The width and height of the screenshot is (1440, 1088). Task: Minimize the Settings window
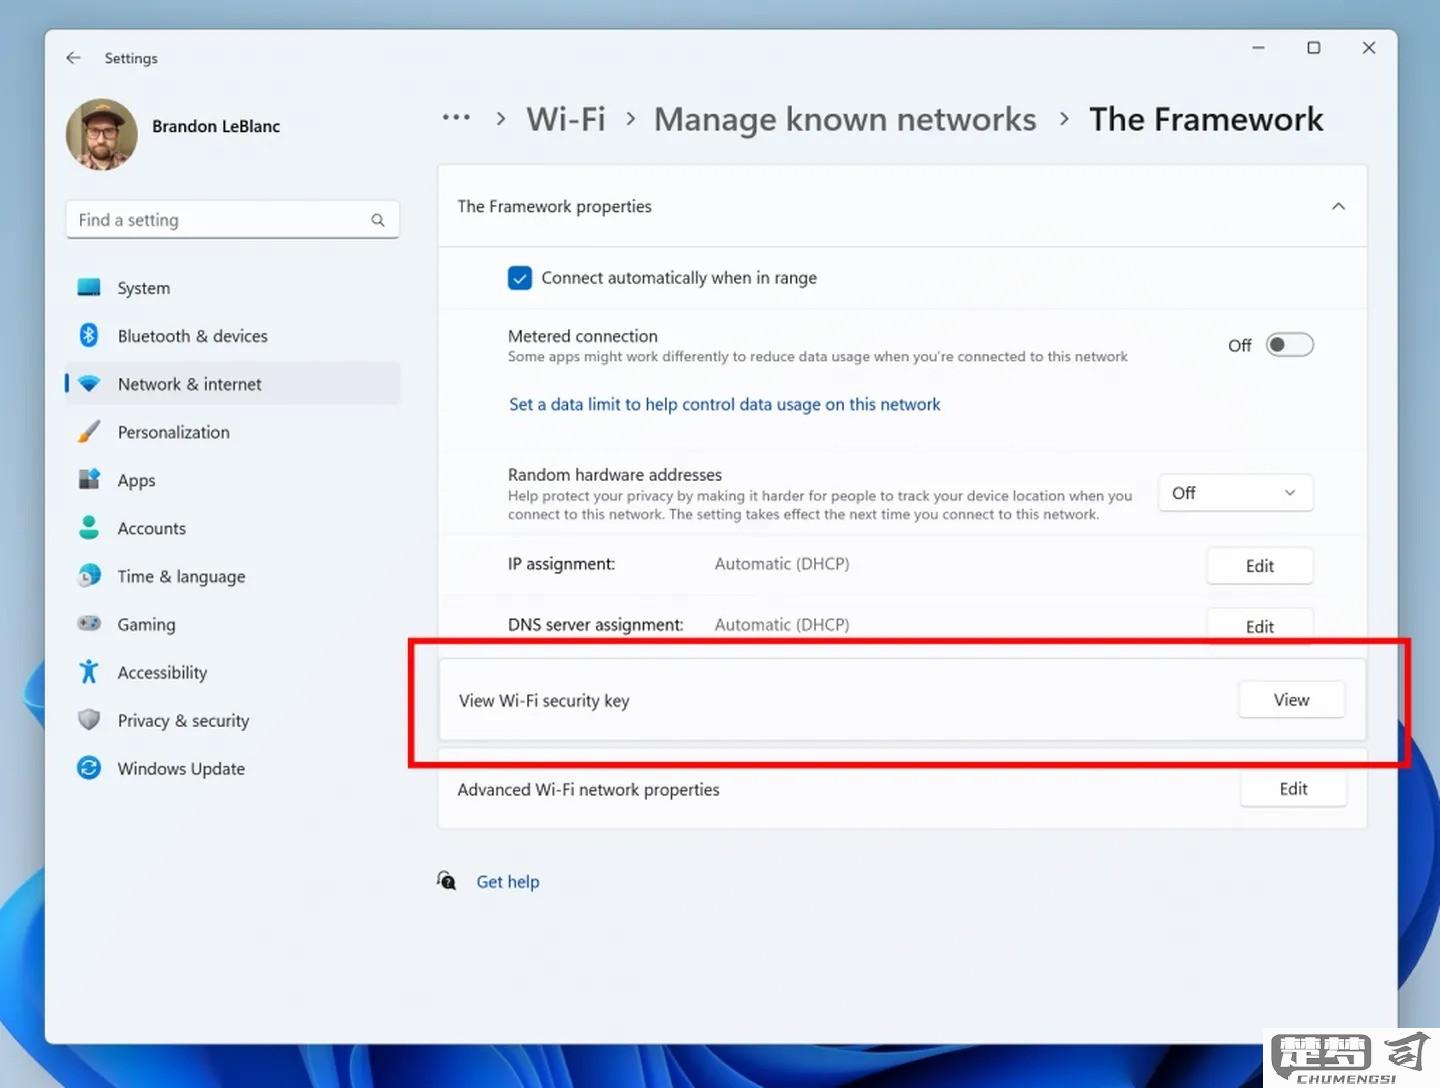pos(1258,48)
